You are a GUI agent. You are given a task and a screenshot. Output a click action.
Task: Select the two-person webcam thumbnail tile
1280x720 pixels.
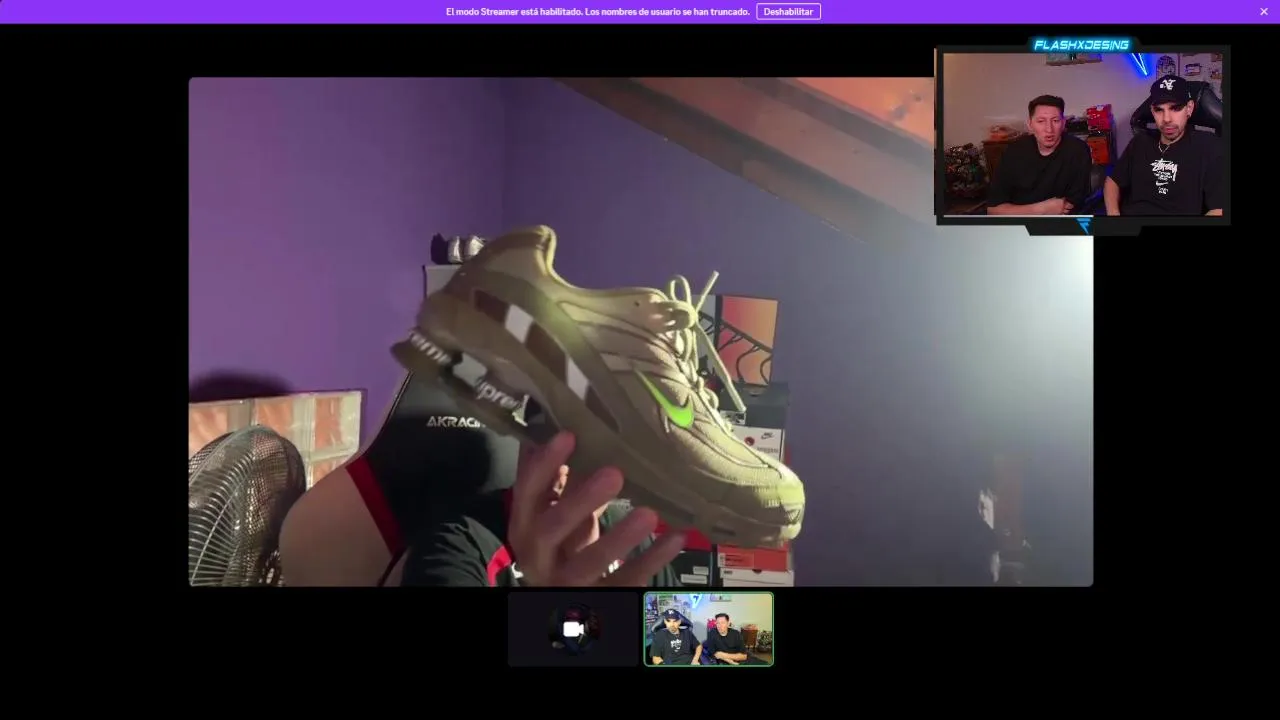pos(709,629)
